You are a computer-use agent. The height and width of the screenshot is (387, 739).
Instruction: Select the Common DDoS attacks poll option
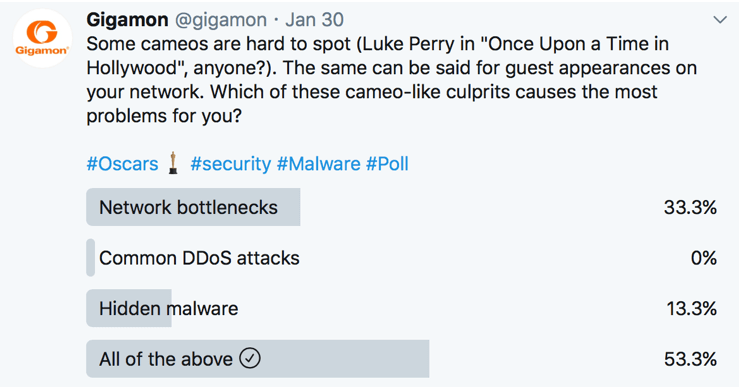click(x=402, y=258)
